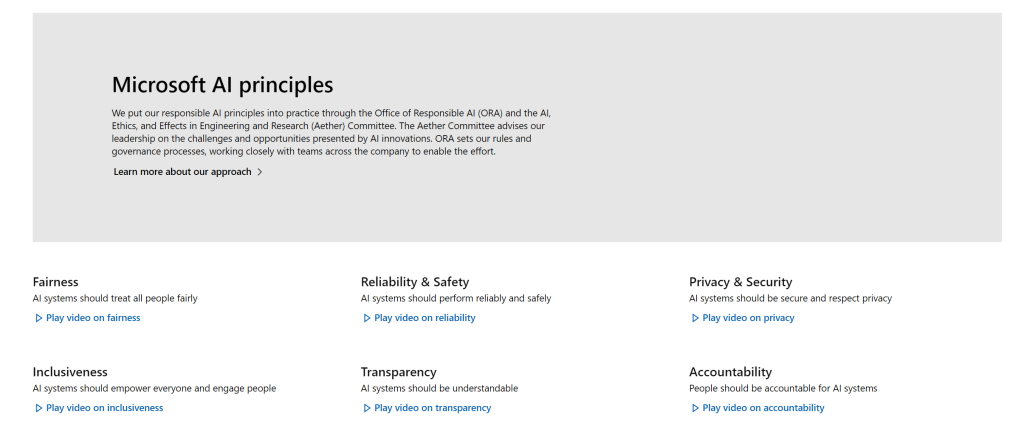Open the Play video on fairness link
The image size is (1024, 437).
point(93,318)
